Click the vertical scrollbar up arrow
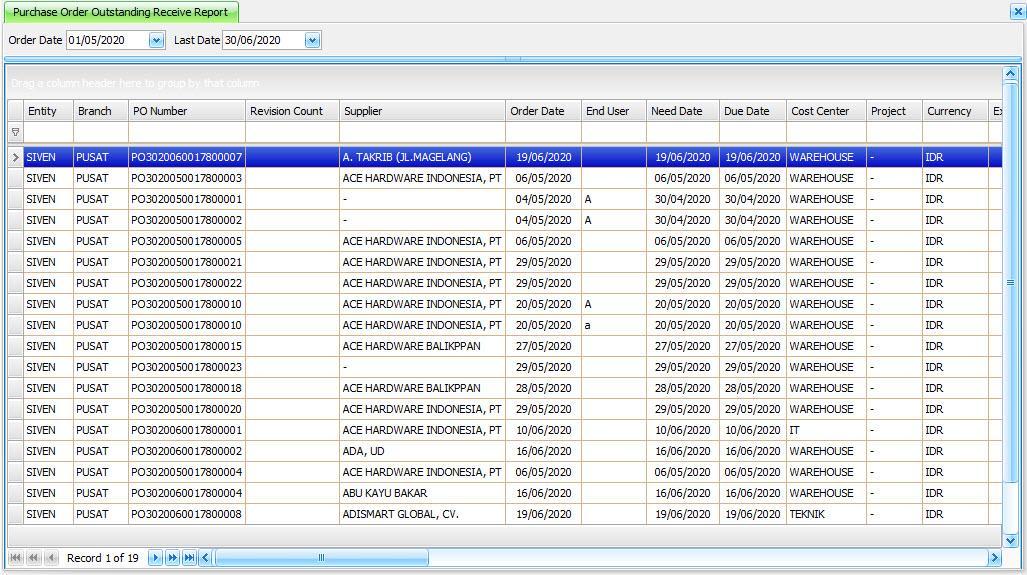The height and width of the screenshot is (575, 1027). point(1011,74)
